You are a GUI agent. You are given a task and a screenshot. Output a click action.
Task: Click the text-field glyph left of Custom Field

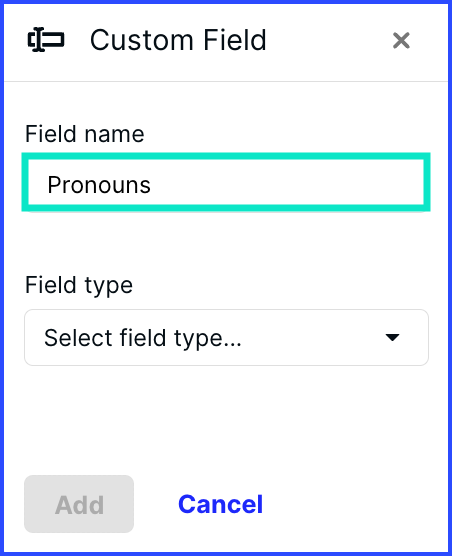(x=46, y=40)
